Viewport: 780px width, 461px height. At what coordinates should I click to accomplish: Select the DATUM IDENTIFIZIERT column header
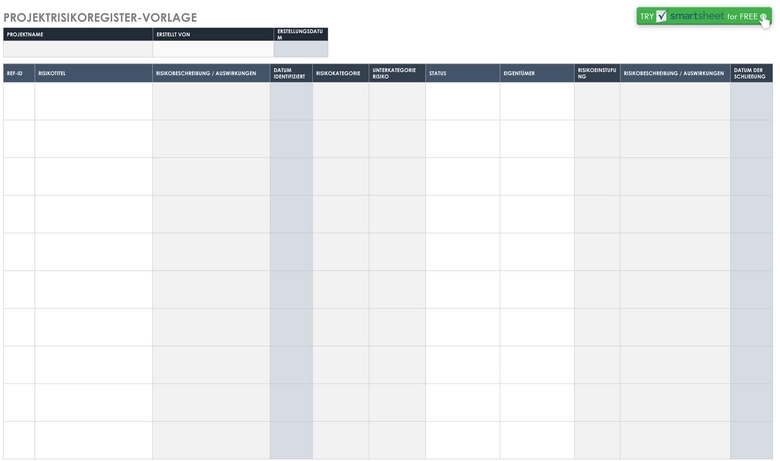[x=292, y=73]
